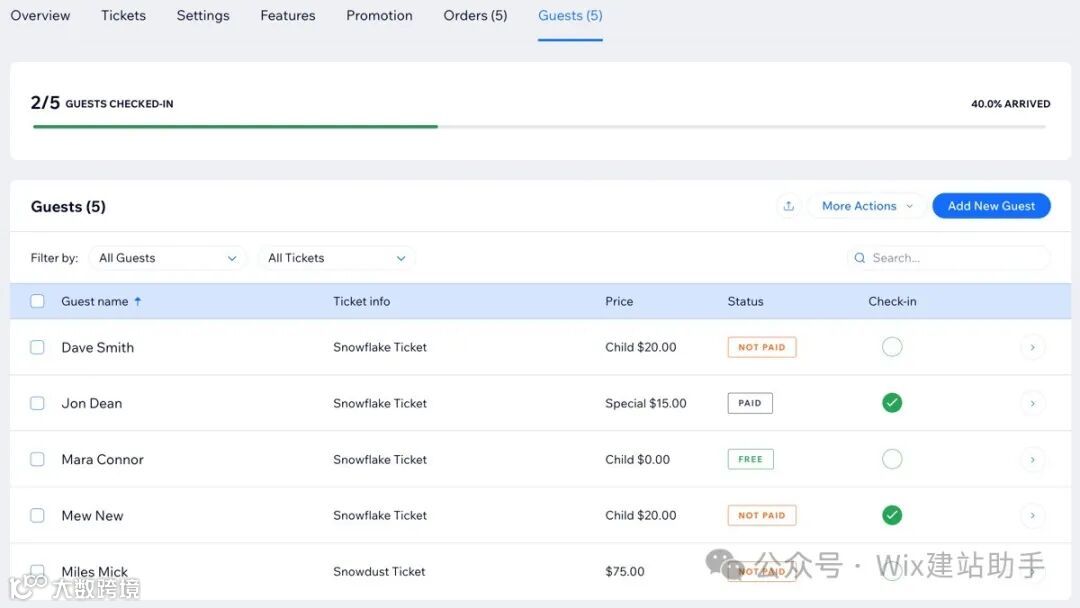Image resolution: width=1080 pixels, height=608 pixels.
Task: Click the search magnifier icon
Action: 859,258
